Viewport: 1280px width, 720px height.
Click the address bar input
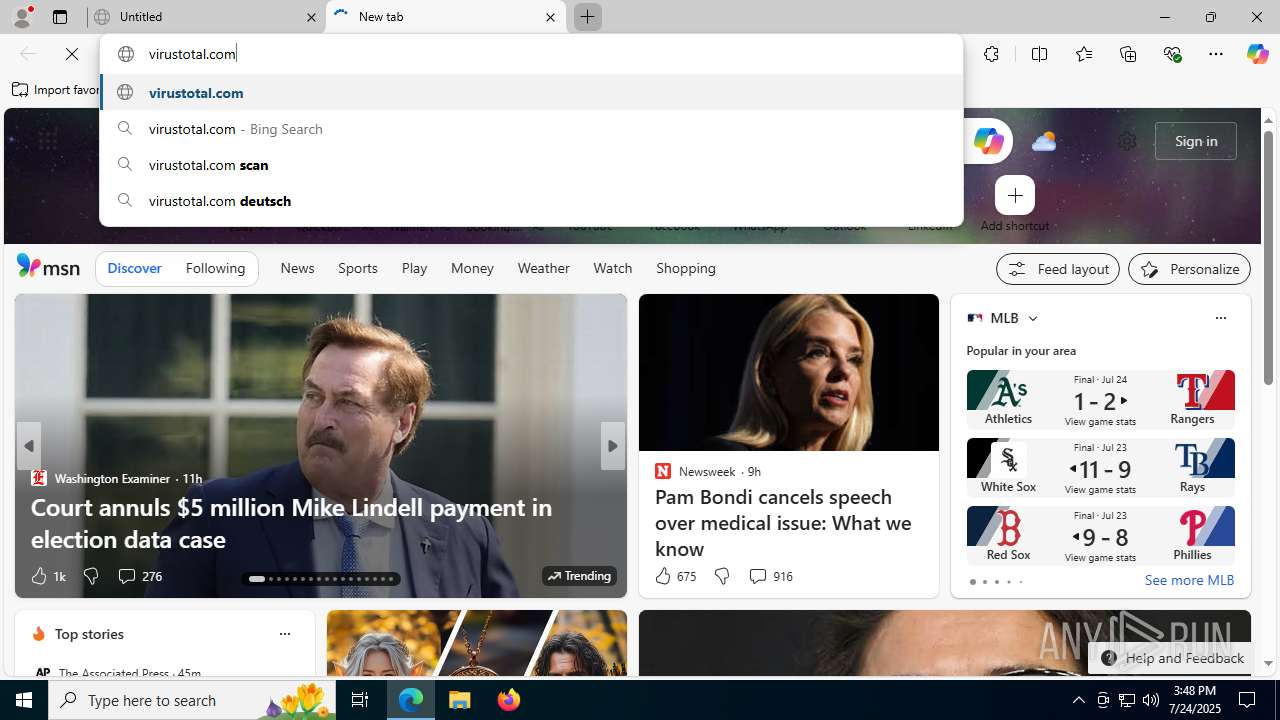point(531,54)
